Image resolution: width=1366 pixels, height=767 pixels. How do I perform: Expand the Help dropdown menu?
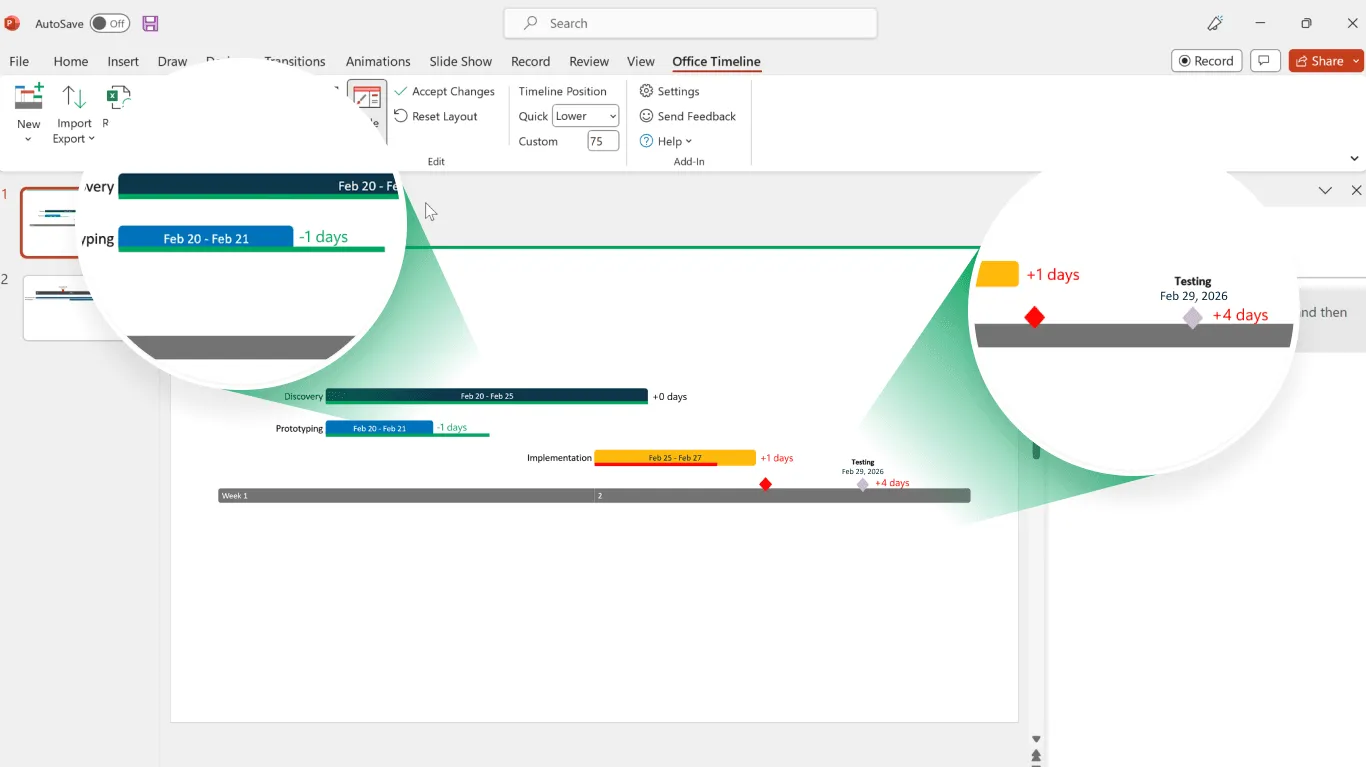pyautogui.click(x=667, y=141)
